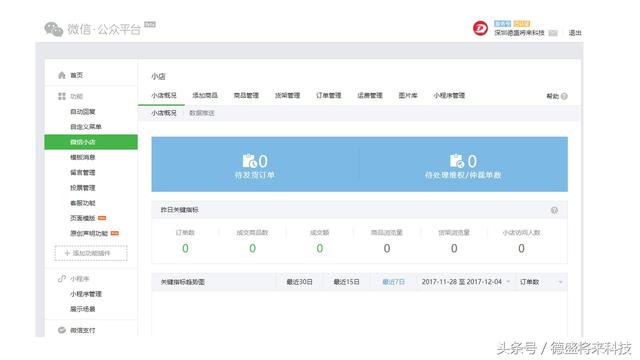Image resolution: width=640 pixels, height=360 pixels.
Task: Click the help question-mark icon beside 帮助
Action: [564, 96]
